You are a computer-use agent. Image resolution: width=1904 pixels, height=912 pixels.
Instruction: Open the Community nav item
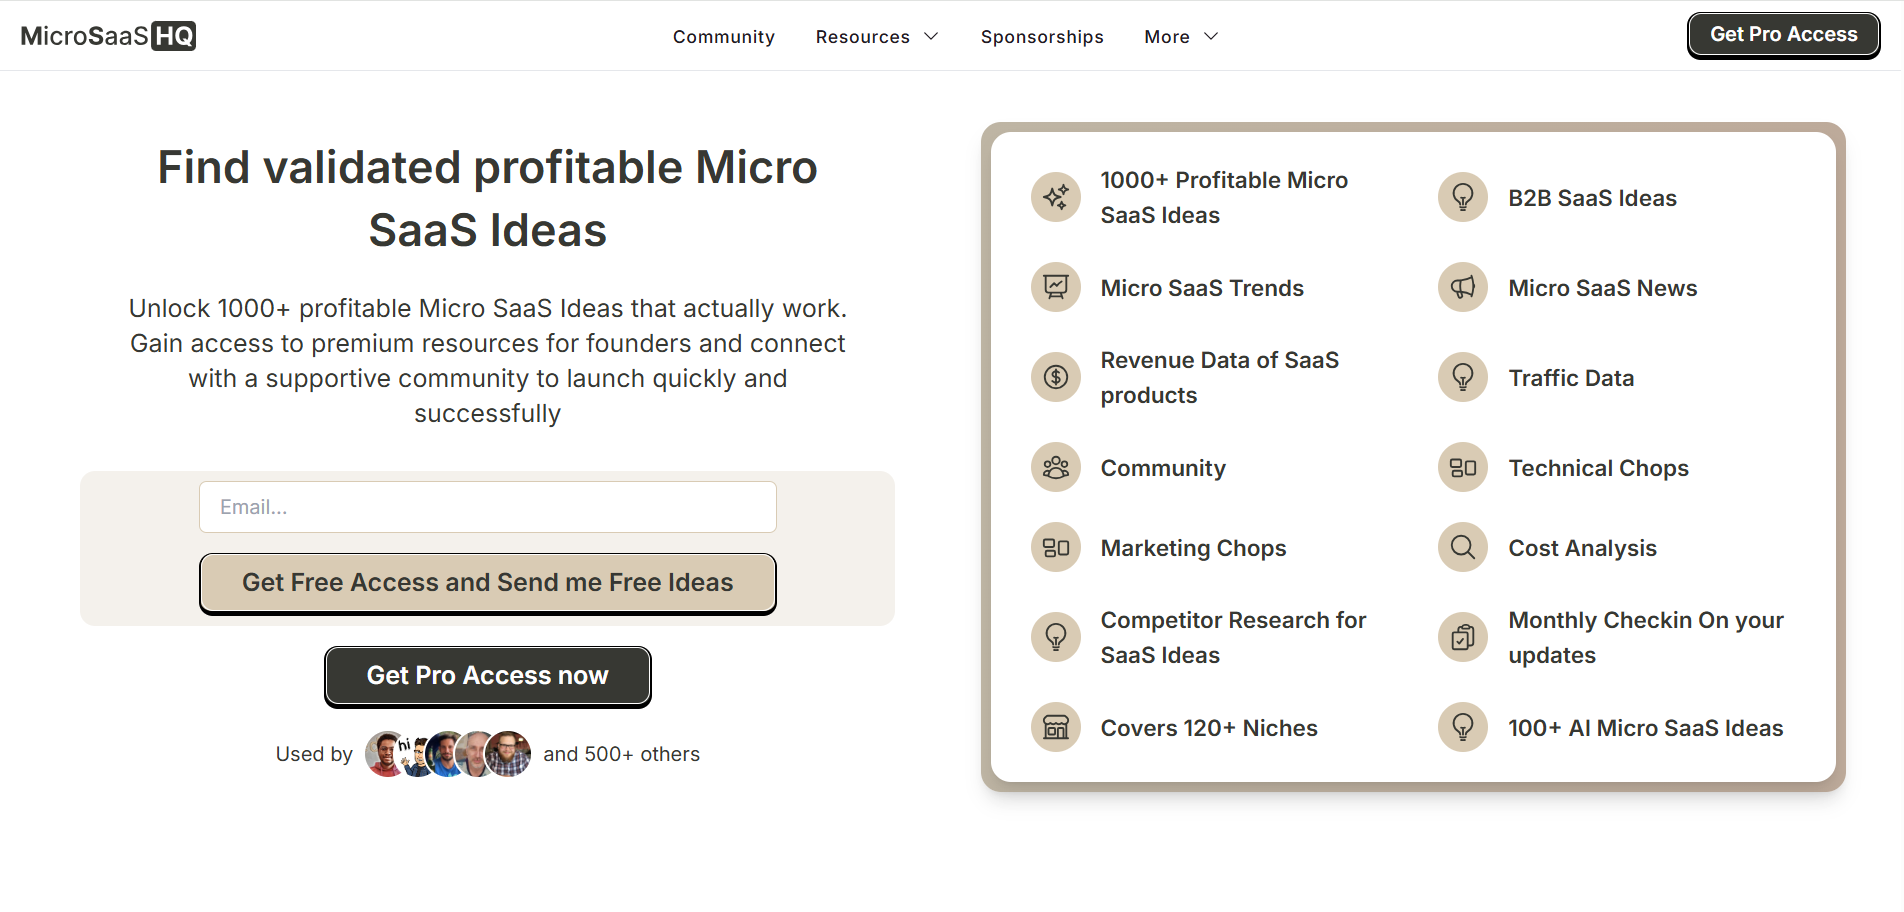click(x=724, y=37)
